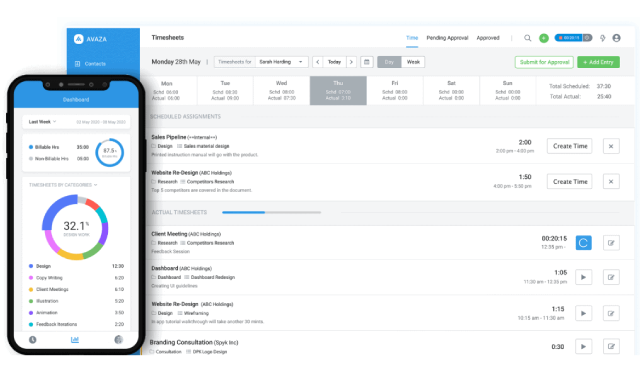Edit the Client Meeting timesheet entry
Image resolution: width=640 pixels, height=370 pixels.
pos(611,243)
